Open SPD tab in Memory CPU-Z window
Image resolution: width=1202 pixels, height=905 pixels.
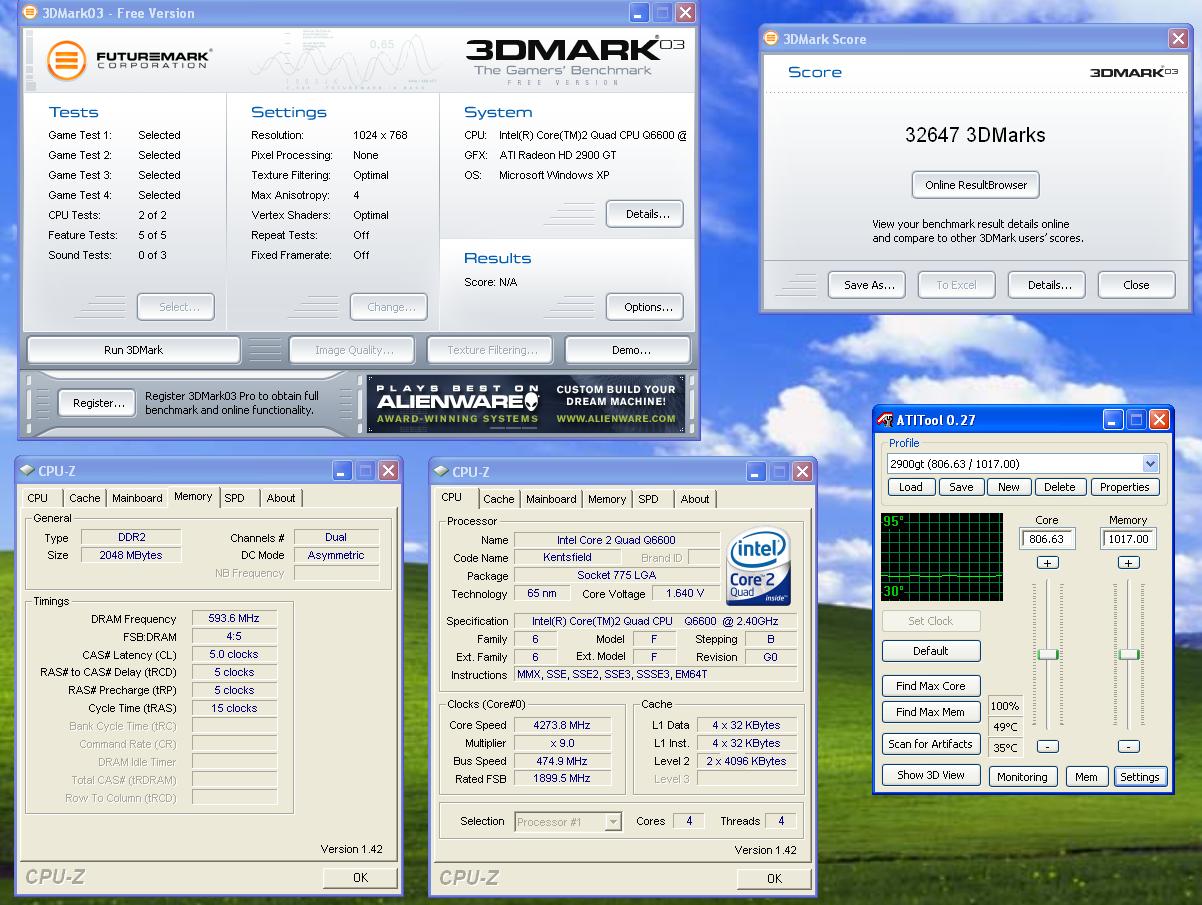pos(234,498)
